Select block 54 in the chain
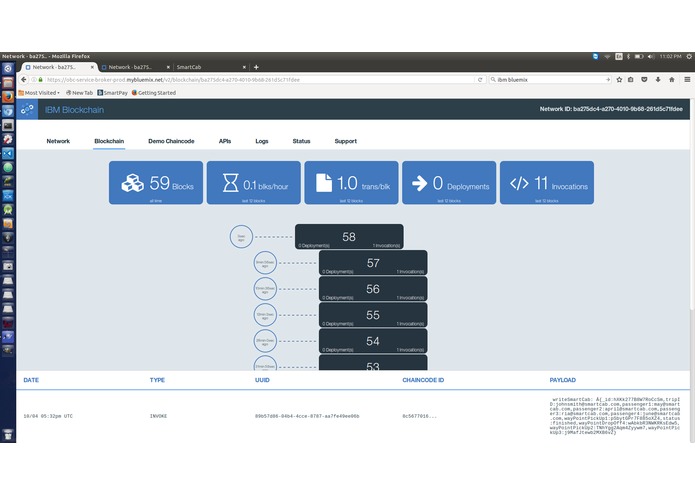This screenshot has height=494, width=695. tap(373, 341)
